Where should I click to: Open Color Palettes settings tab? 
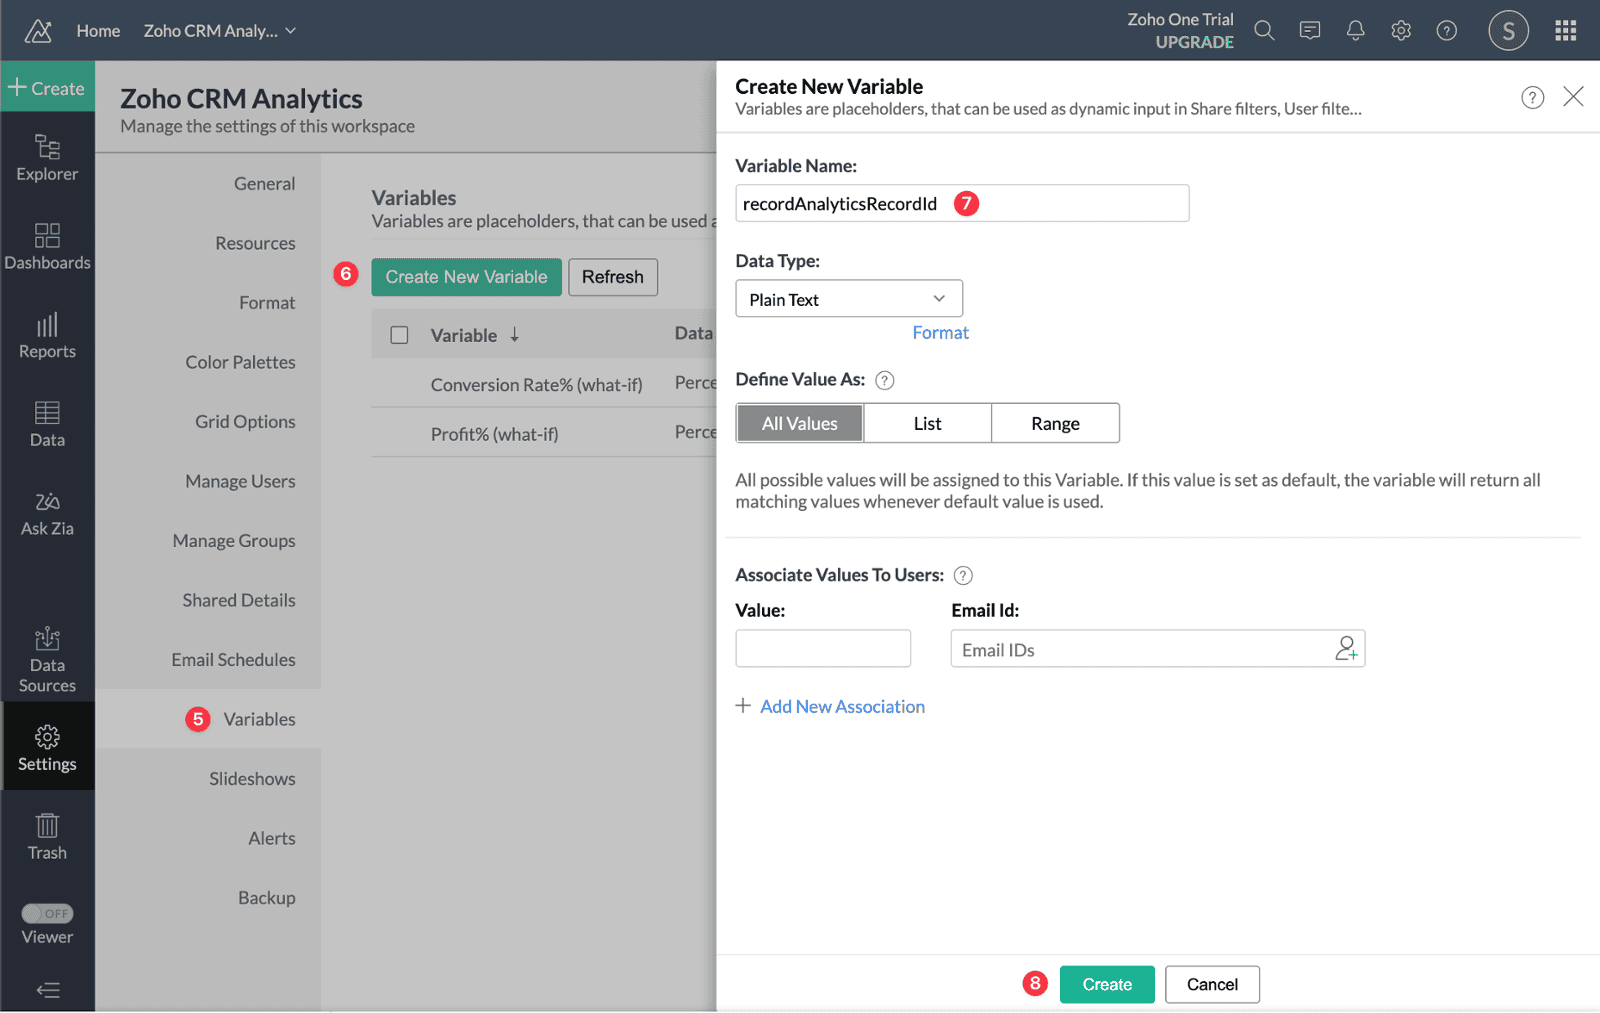240,362
